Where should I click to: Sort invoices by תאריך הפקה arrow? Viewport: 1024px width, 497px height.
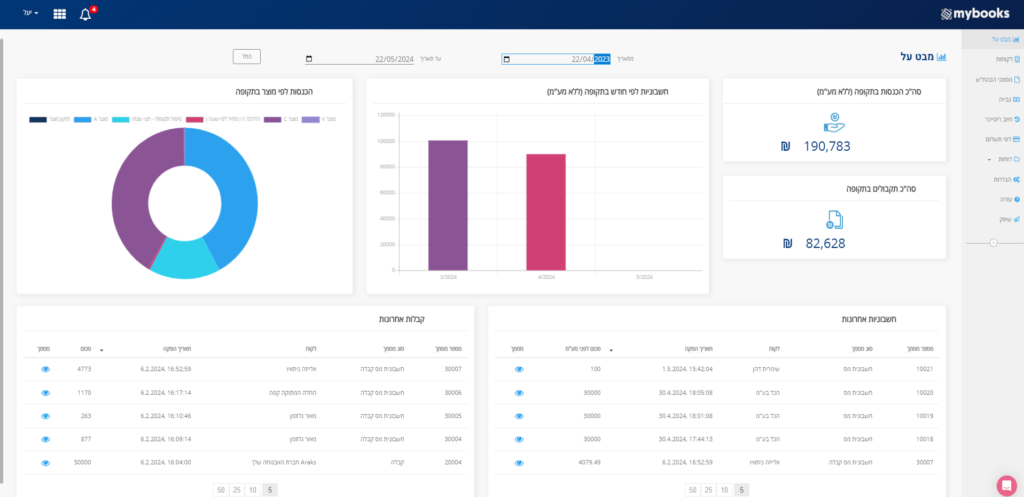(611, 350)
